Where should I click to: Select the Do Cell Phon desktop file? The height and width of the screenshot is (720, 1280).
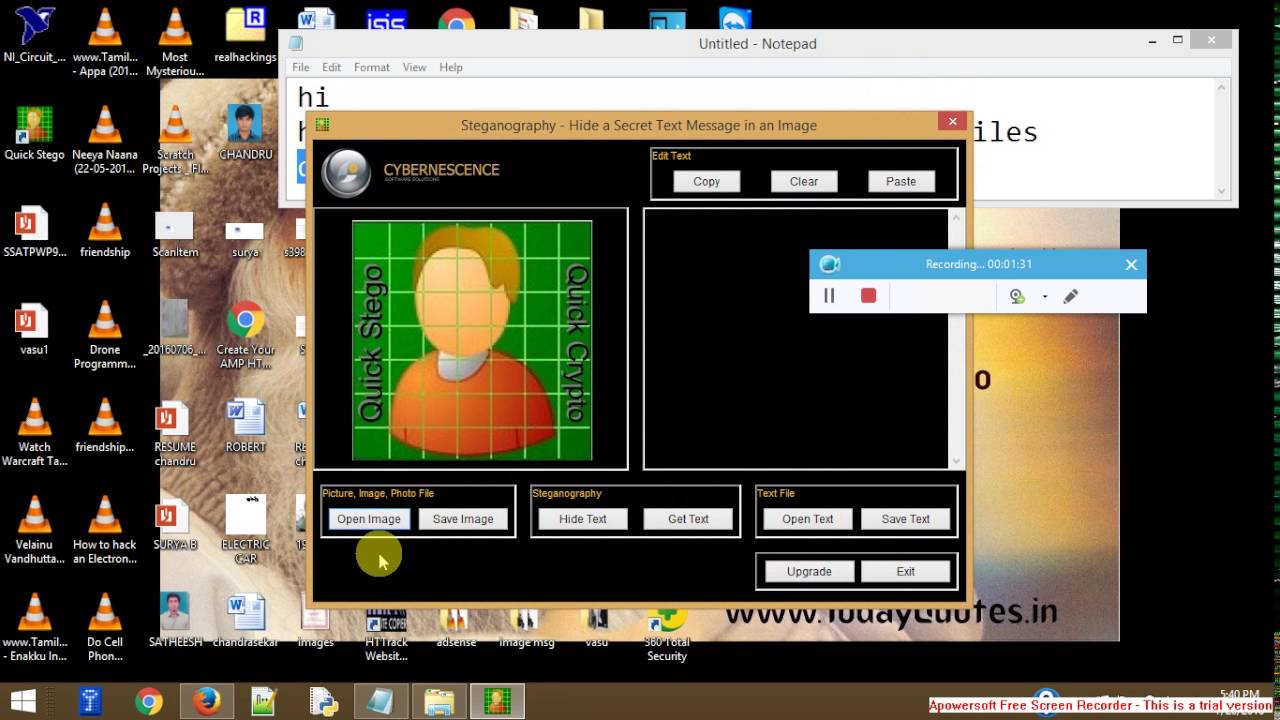[x=105, y=627]
